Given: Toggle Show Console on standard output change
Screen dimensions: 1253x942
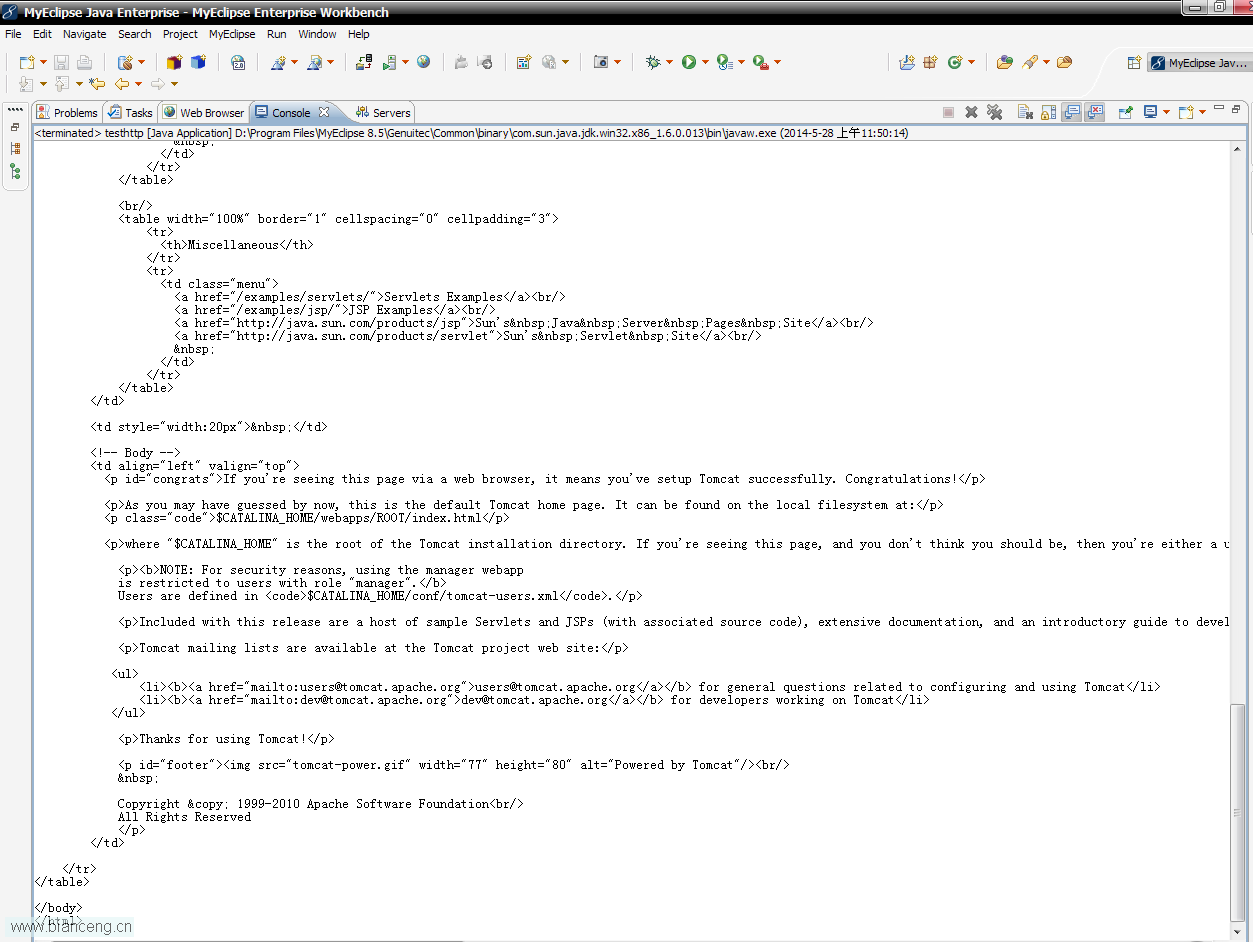Looking at the screenshot, I should click(x=1071, y=112).
